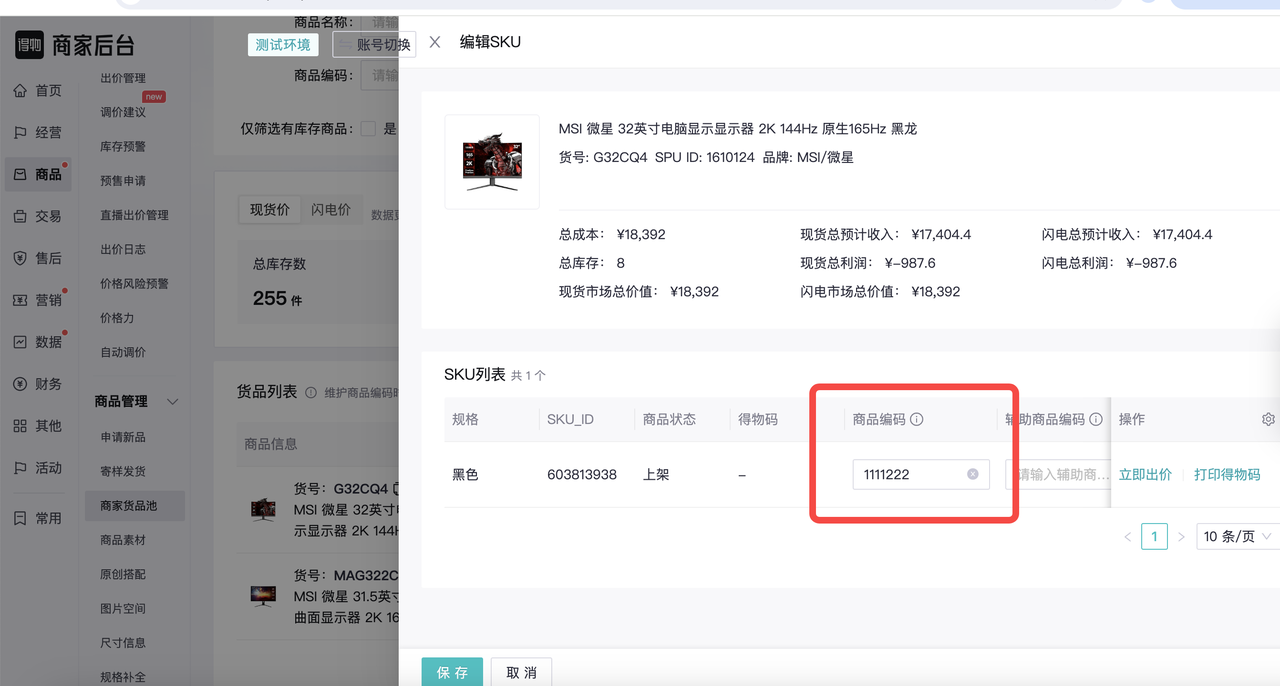Open 其他 grid icon in sidebar

20,427
